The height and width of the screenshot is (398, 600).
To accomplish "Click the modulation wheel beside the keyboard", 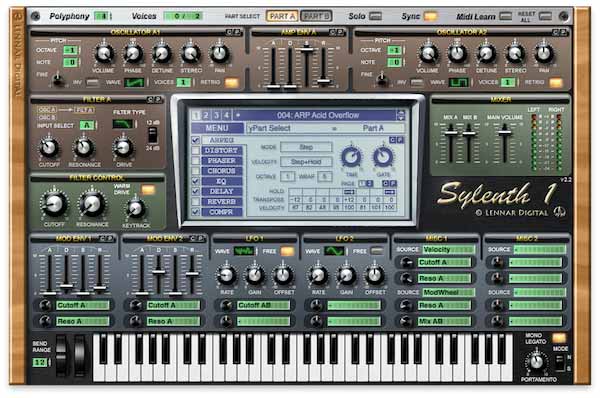I will pyautogui.click(x=80, y=356).
